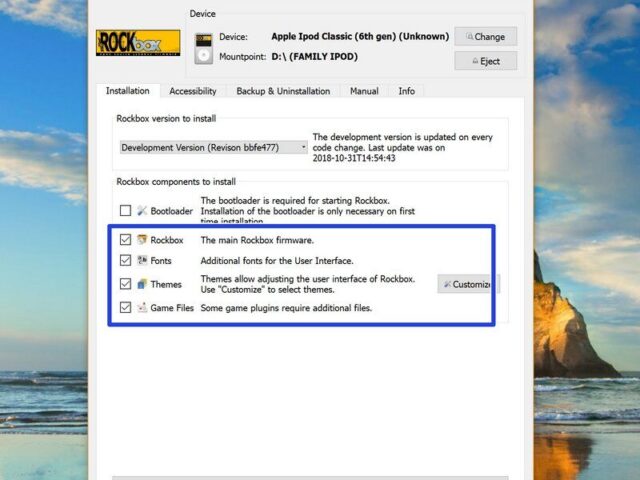The width and height of the screenshot is (640, 480).
Task: Click the 'Game Files' component label
Action: 172,308
